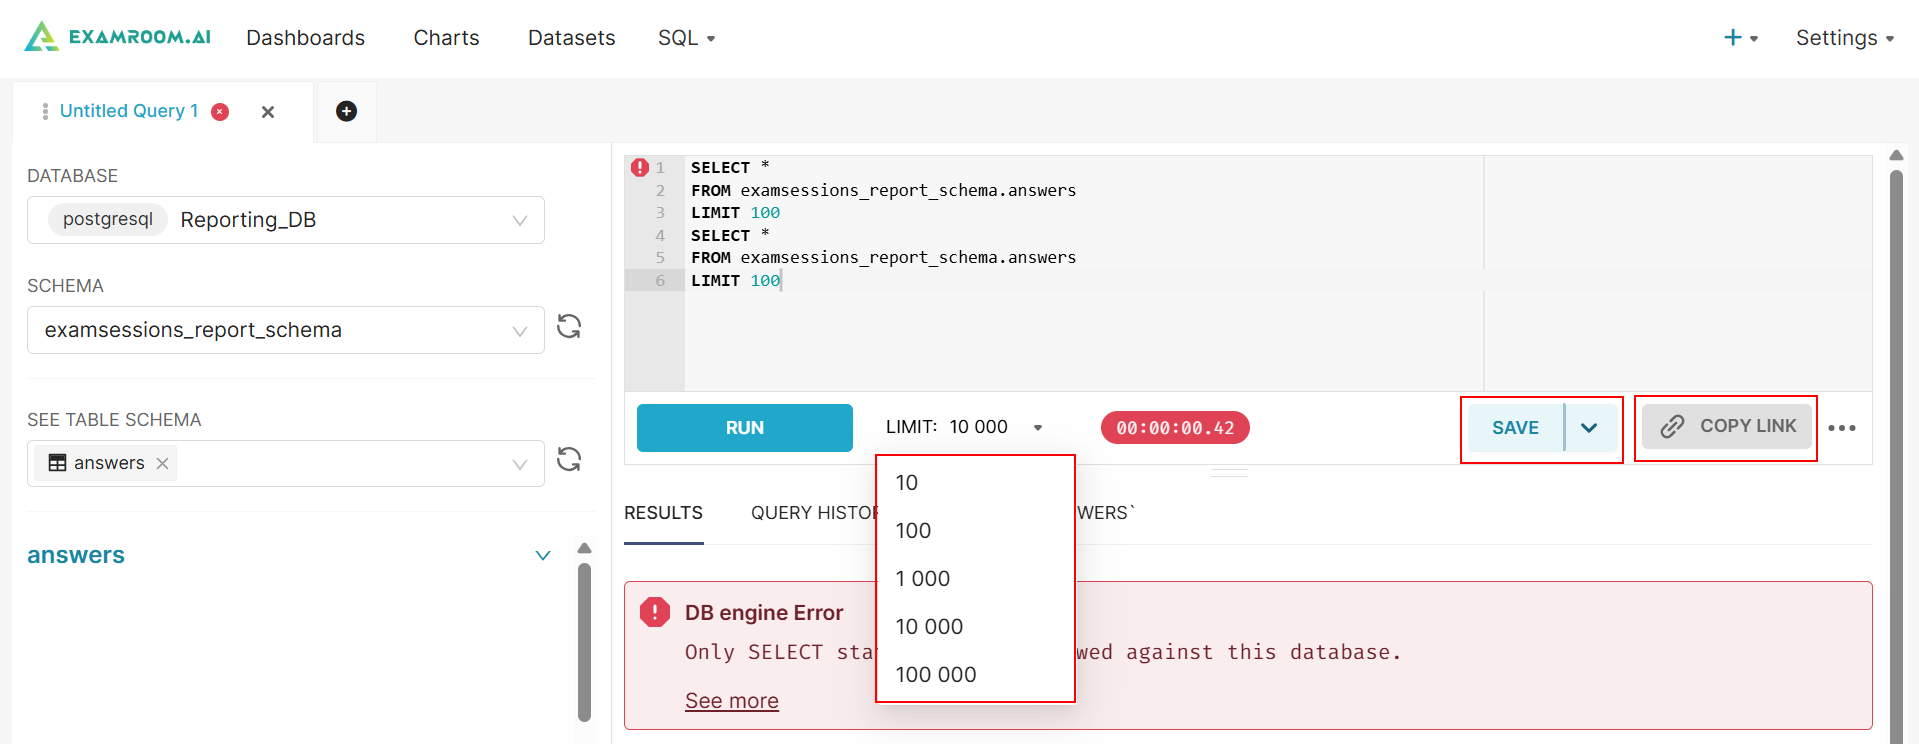Select the 100 row limit option
This screenshot has height=744, width=1919.
913,531
